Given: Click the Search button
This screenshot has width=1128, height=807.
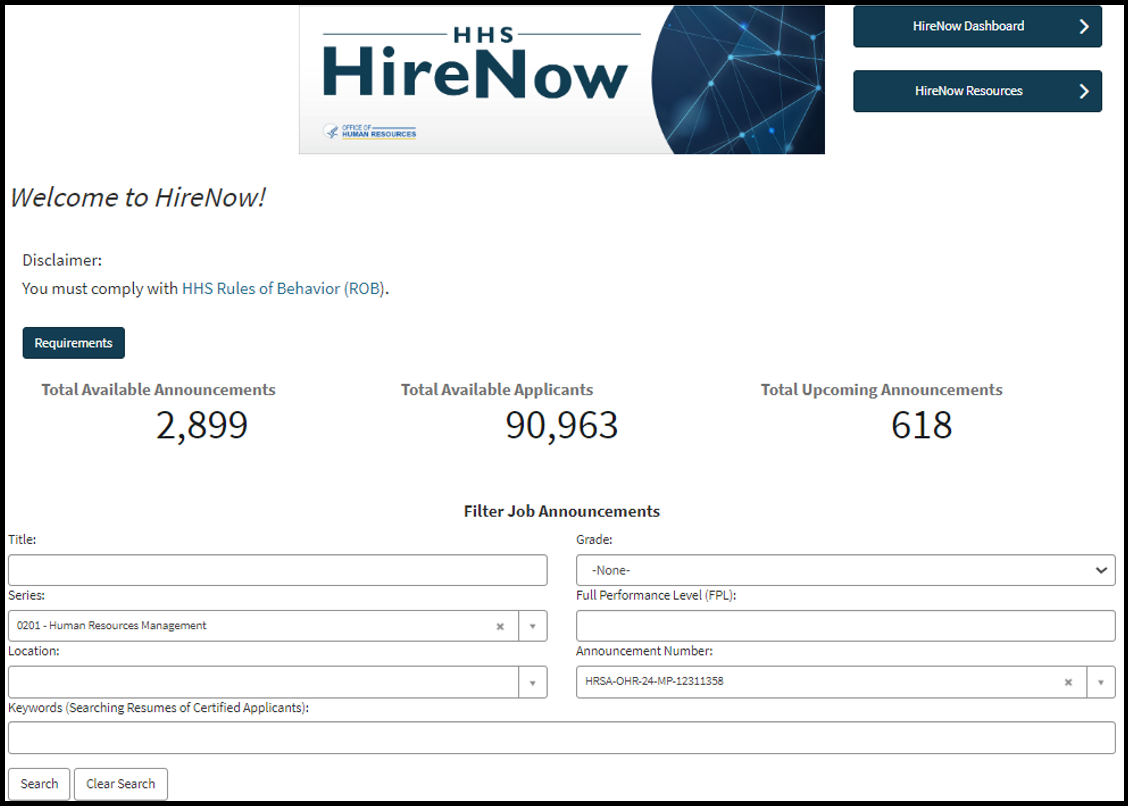Looking at the screenshot, I should pyautogui.click(x=39, y=784).
